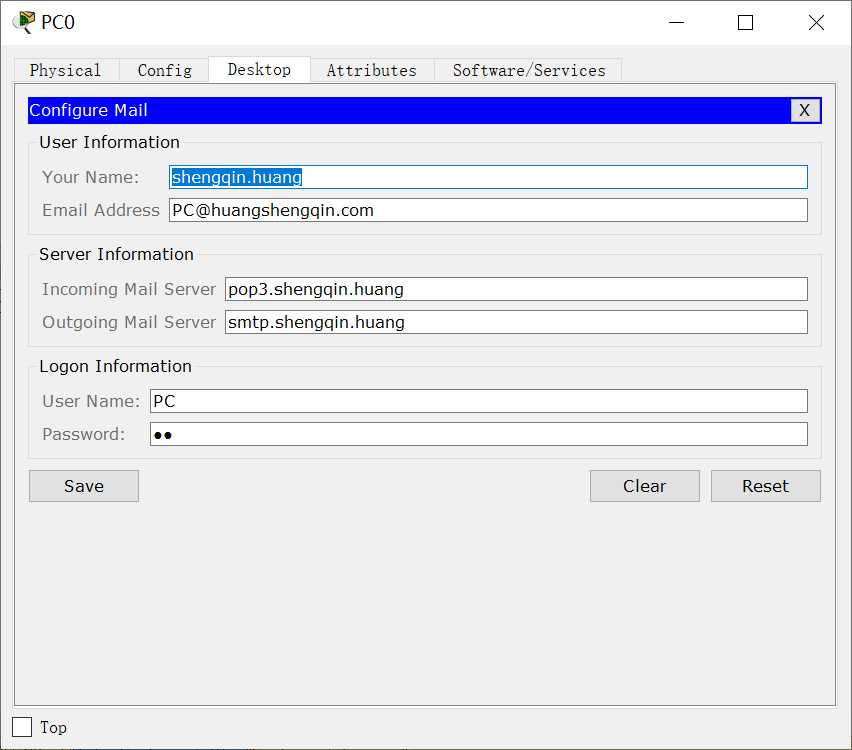This screenshot has width=852, height=750.
Task: Focus the Incoming Mail Server field
Action: pos(516,289)
